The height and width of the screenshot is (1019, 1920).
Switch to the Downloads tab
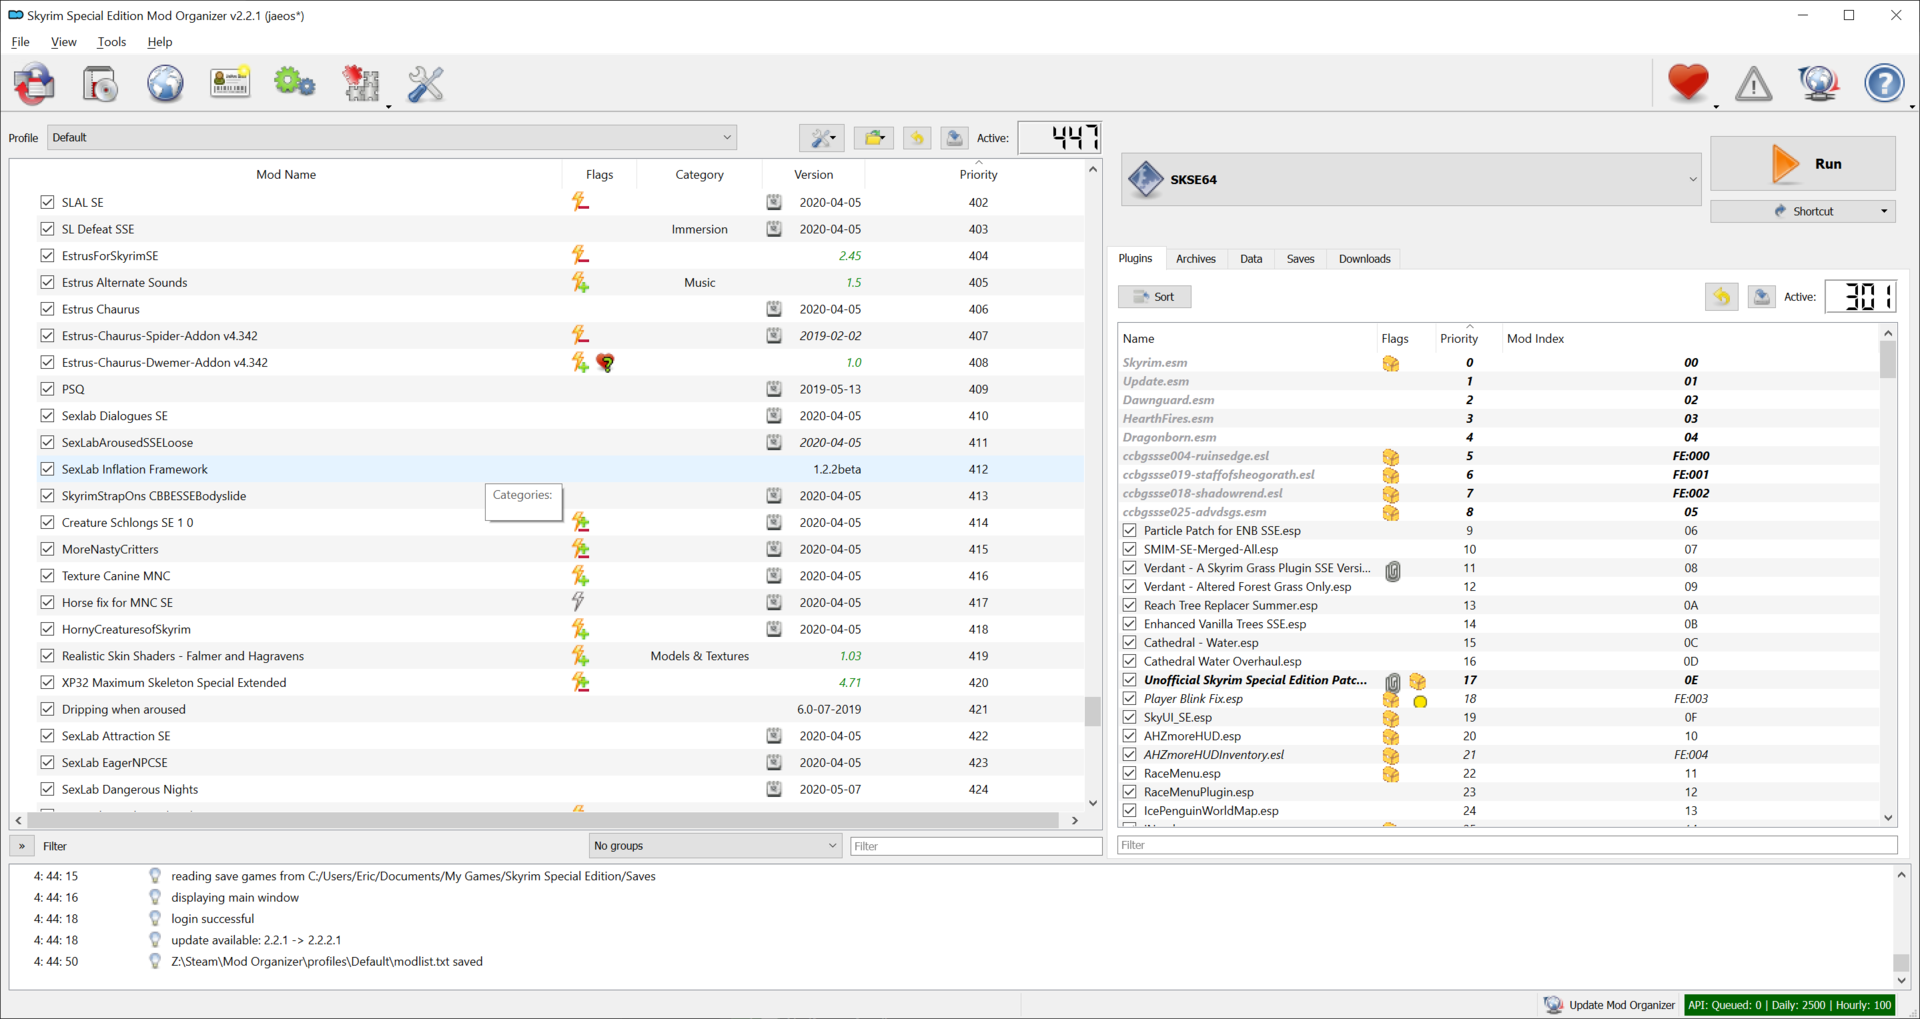1364,259
